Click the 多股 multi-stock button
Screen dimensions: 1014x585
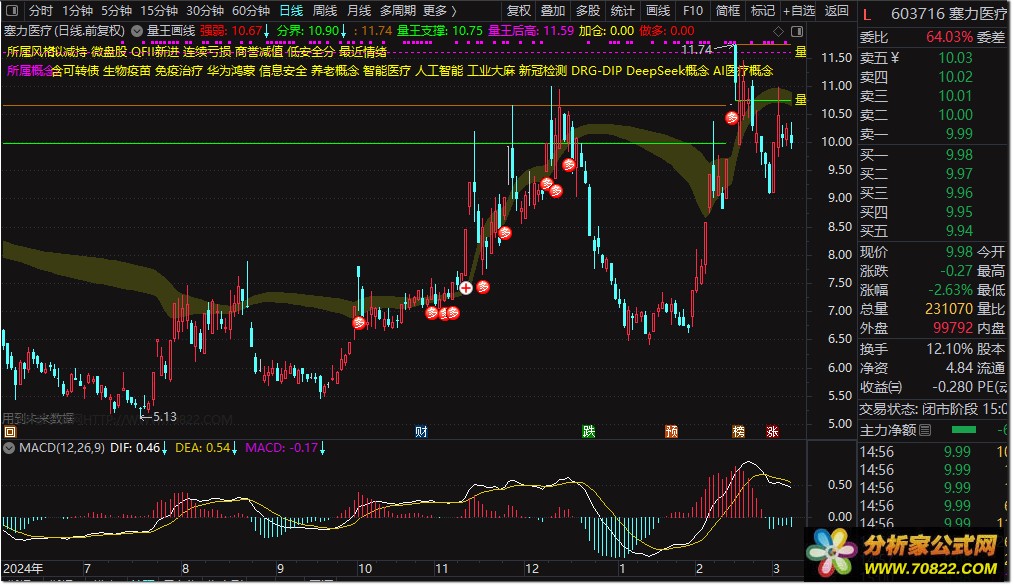(588, 11)
